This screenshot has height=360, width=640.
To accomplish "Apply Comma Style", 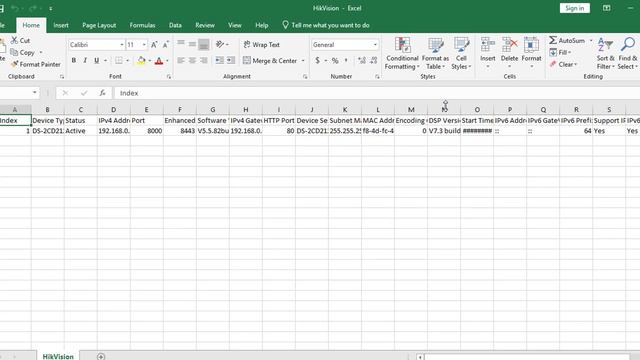I will click(x=346, y=60).
